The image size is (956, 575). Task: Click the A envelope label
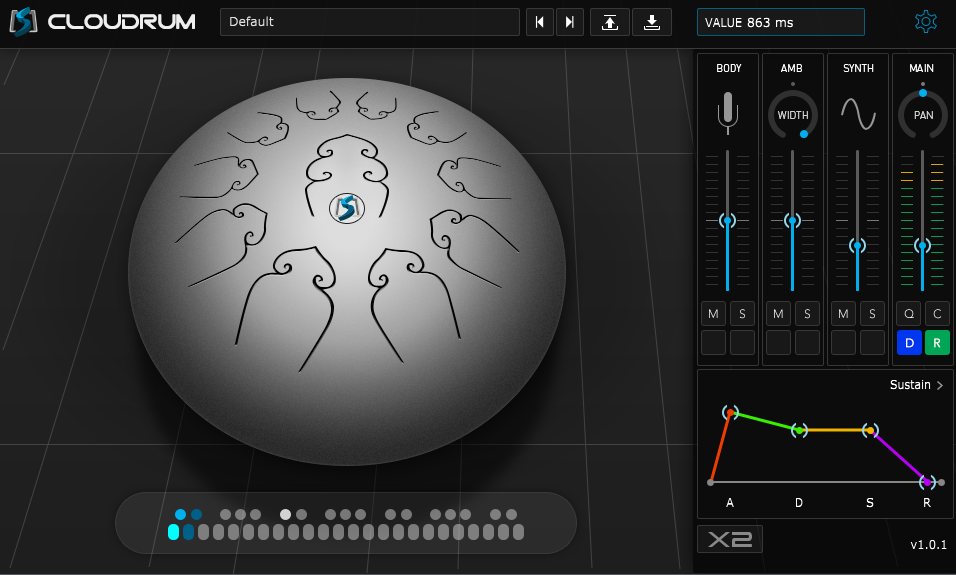730,503
